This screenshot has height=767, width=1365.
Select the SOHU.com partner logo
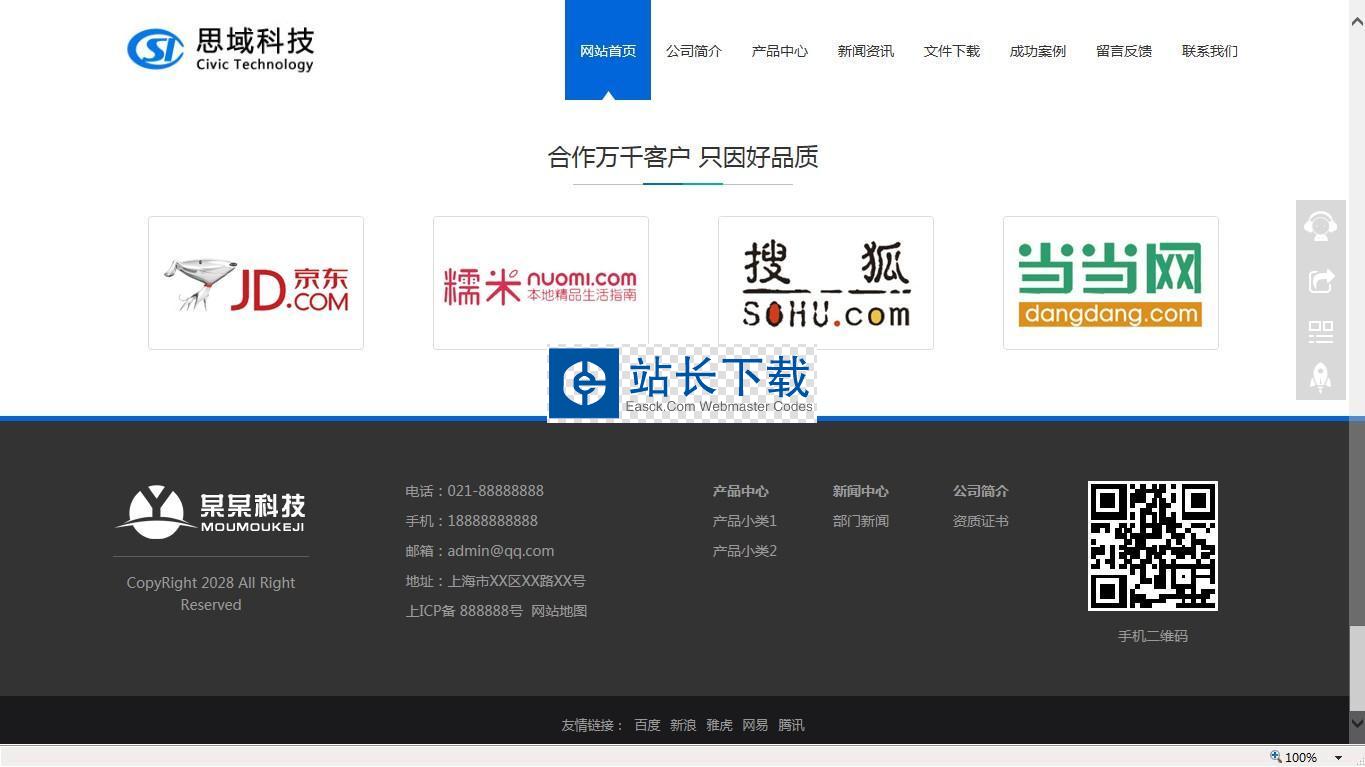click(826, 283)
